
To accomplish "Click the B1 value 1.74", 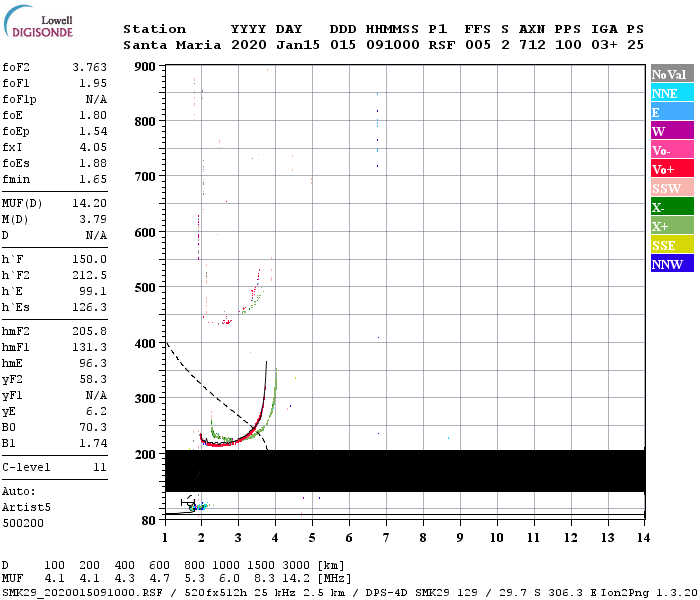I will pyautogui.click(x=93, y=444).
